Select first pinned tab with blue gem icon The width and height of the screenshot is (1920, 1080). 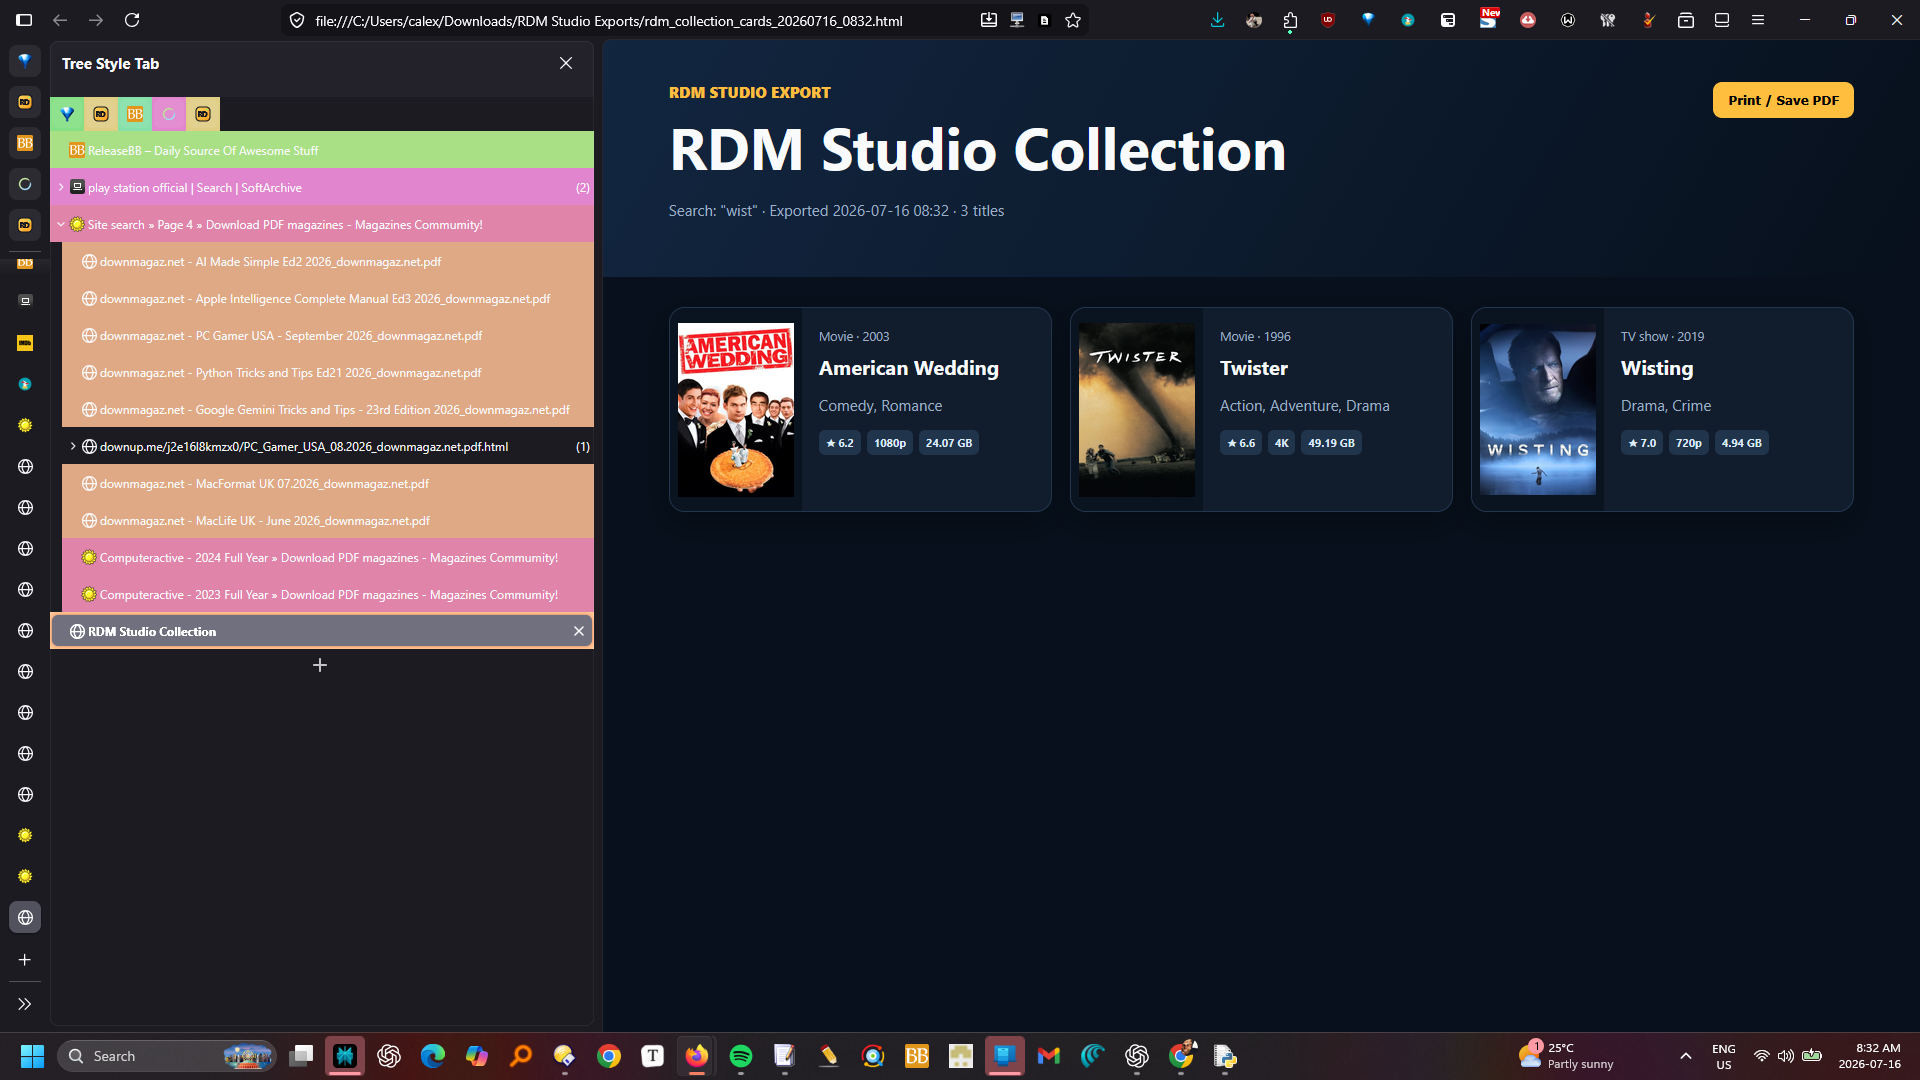tap(67, 114)
